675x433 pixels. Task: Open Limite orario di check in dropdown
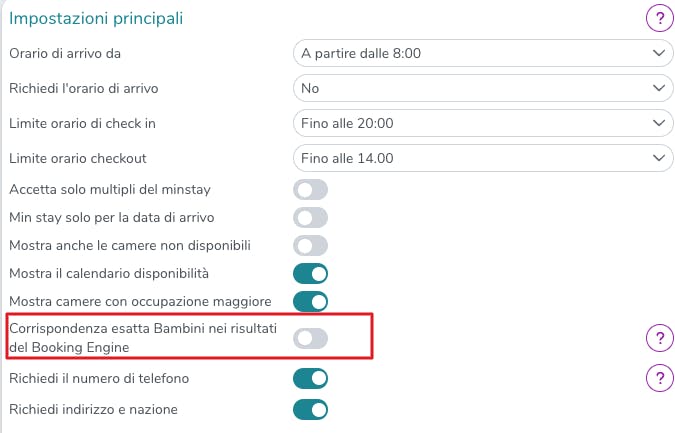(x=483, y=123)
